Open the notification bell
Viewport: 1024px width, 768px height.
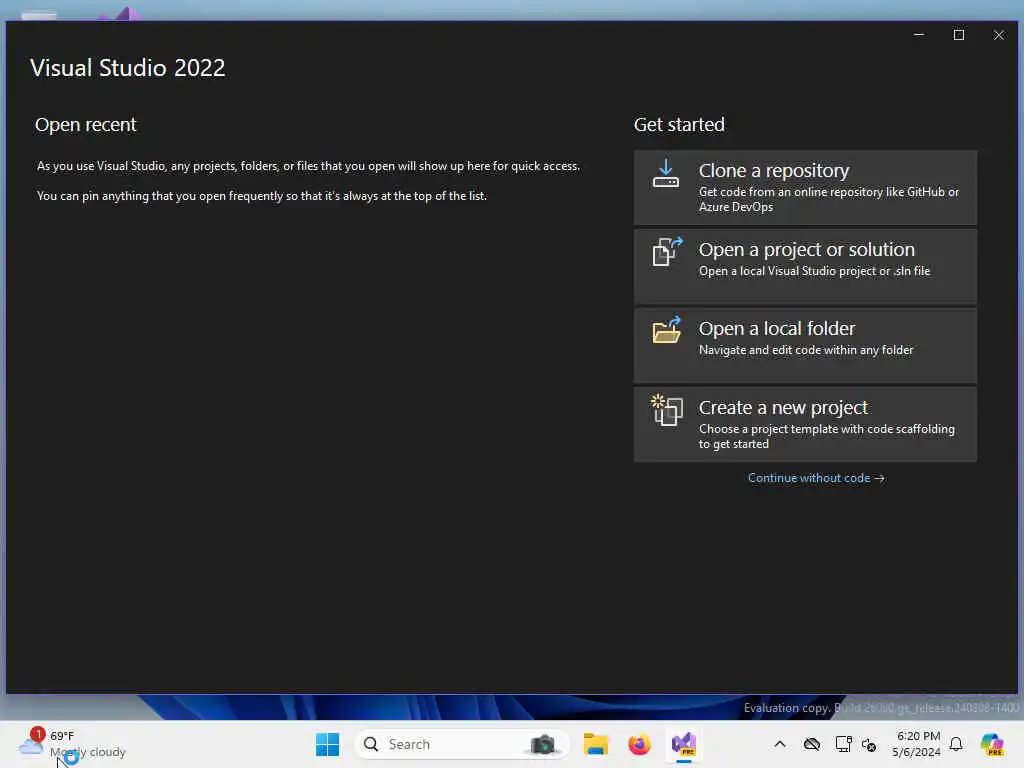[x=956, y=744]
